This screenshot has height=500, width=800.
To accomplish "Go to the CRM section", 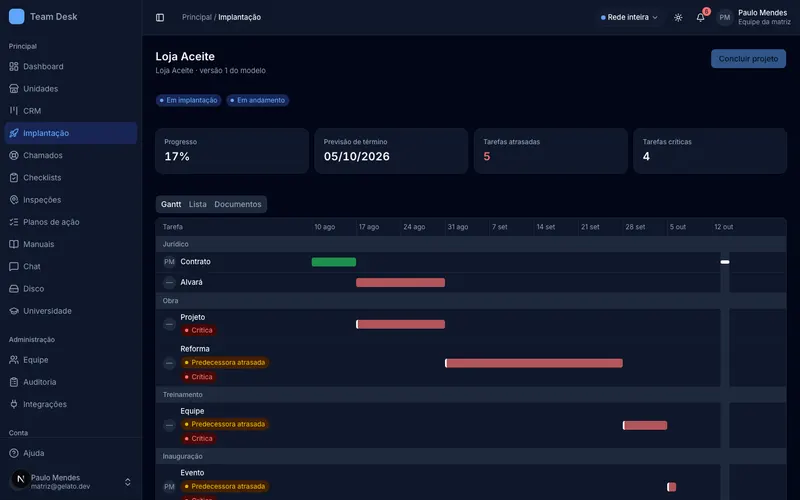I will (70, 111).
